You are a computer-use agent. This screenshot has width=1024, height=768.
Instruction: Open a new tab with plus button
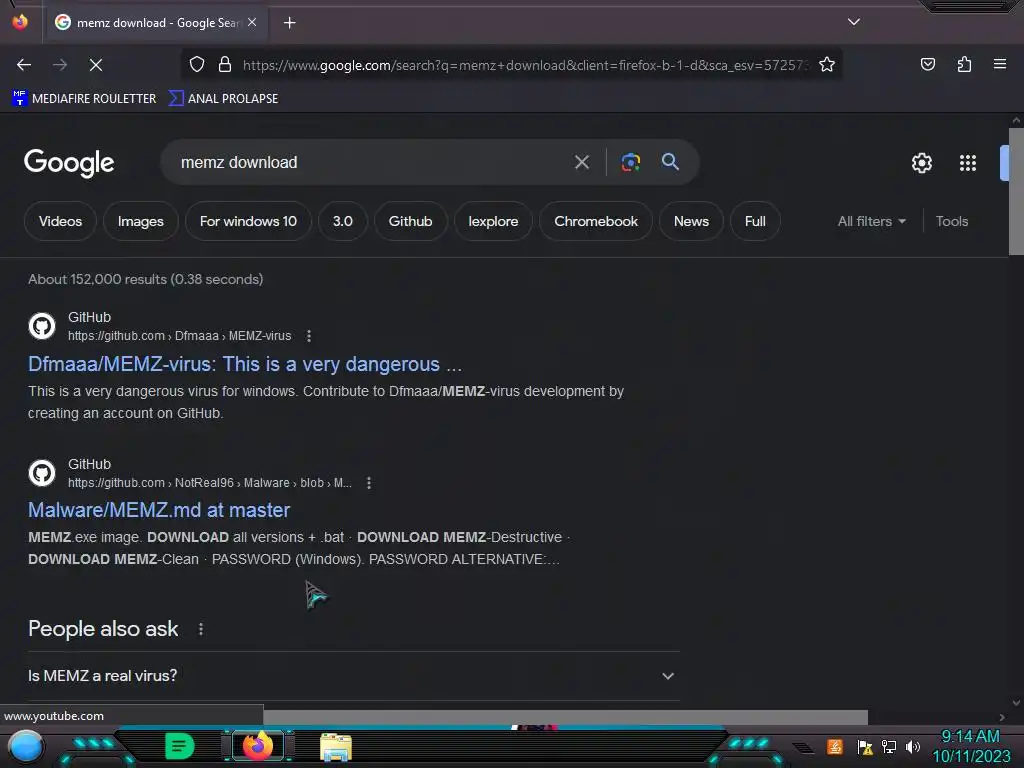tap(289, 23)
